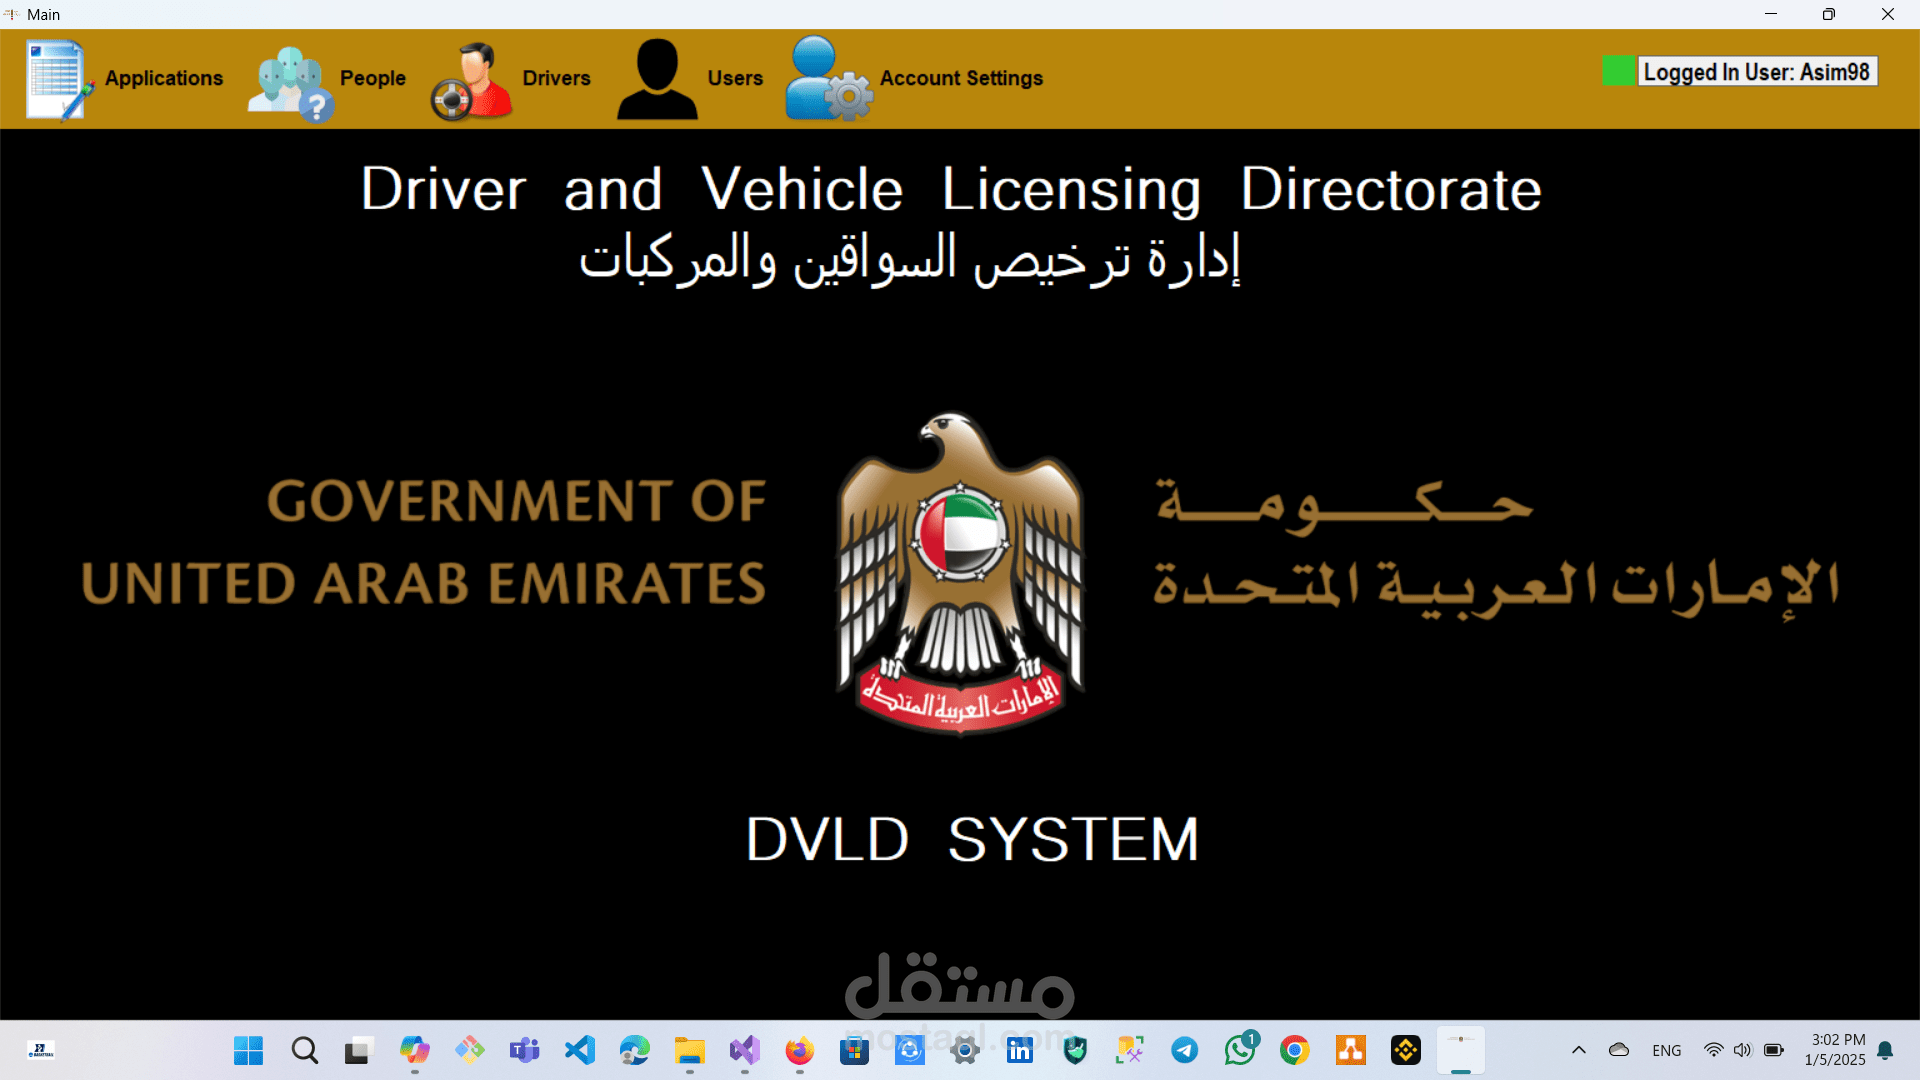Switch the ENG input language
This screenshot has width=1920, height=1080.
tap(1667, 1051)
